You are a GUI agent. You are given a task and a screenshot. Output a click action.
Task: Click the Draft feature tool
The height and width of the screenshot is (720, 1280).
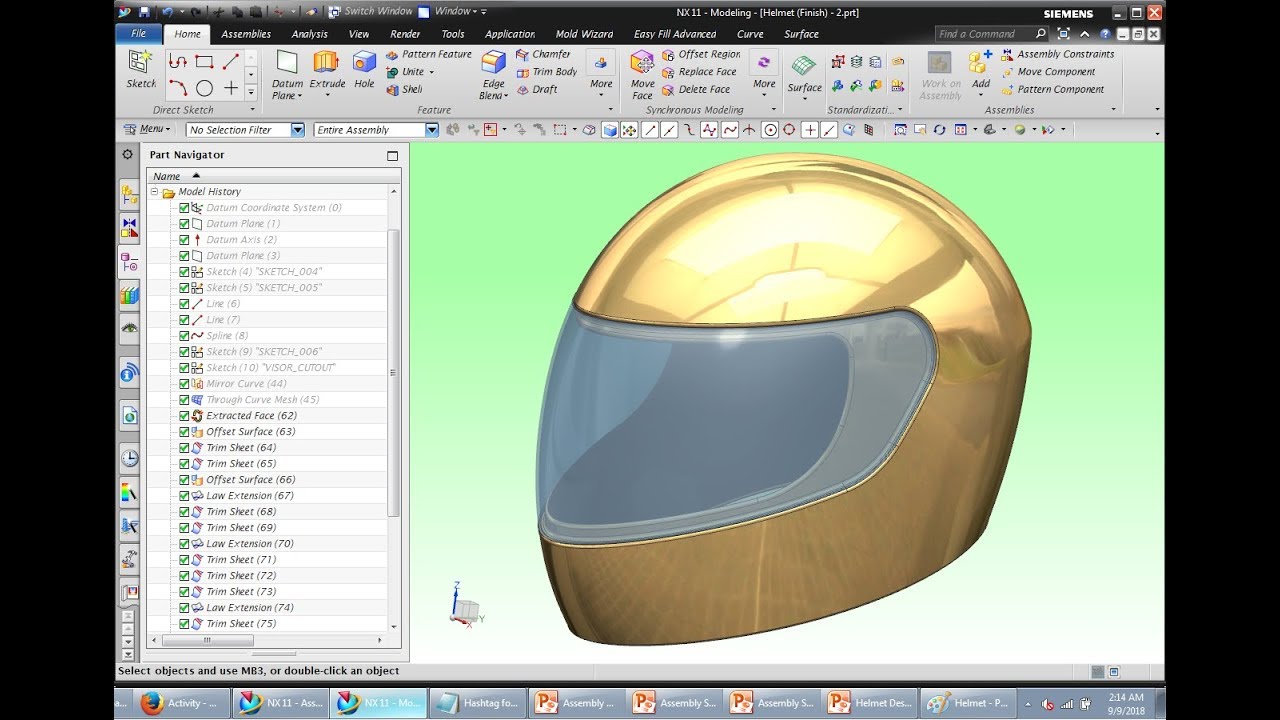(537, 89)
